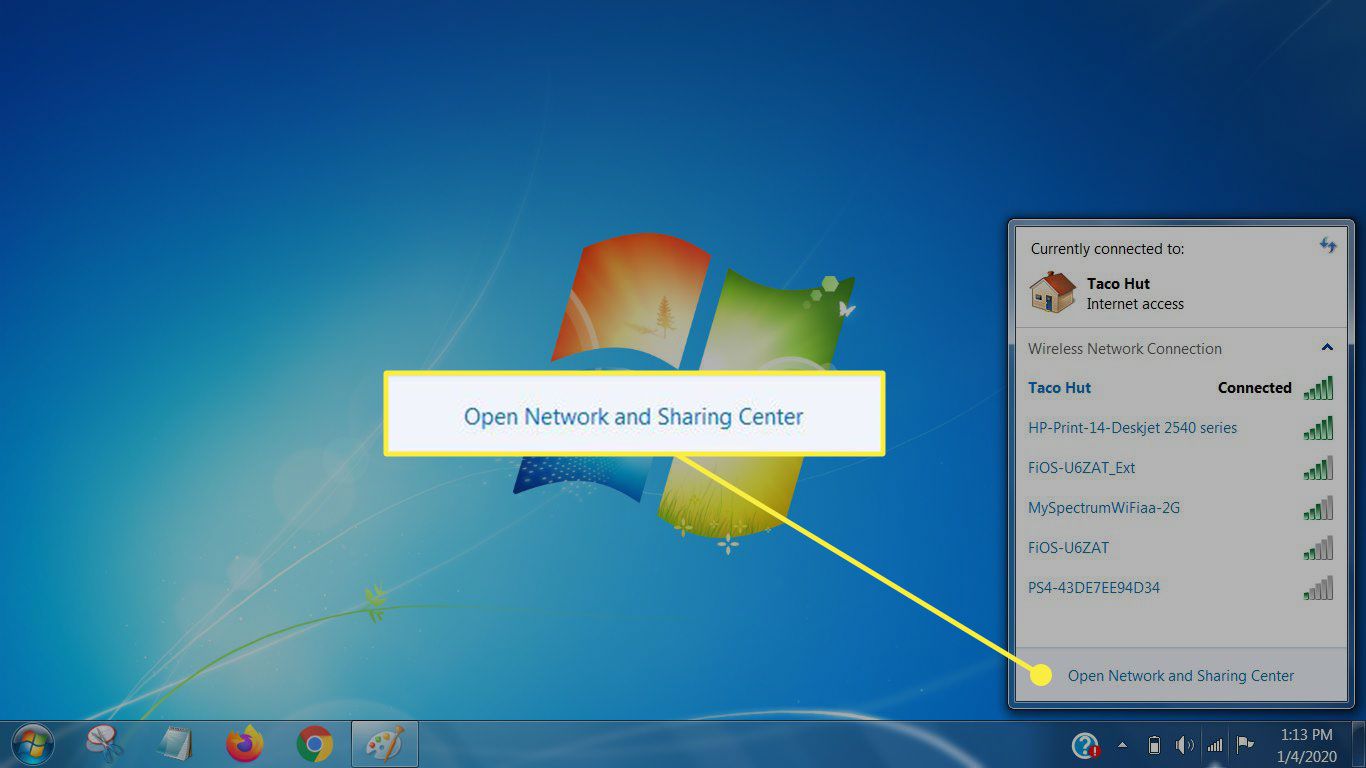
Task: Open Network and Sharing Center link in panel
Action: click(1181, 676)
